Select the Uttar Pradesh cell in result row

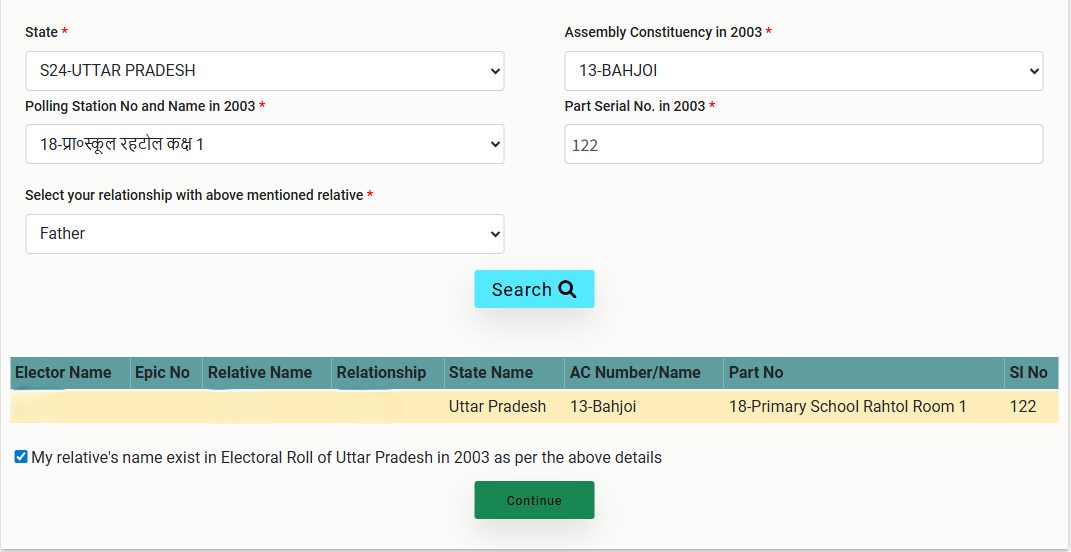497,407
